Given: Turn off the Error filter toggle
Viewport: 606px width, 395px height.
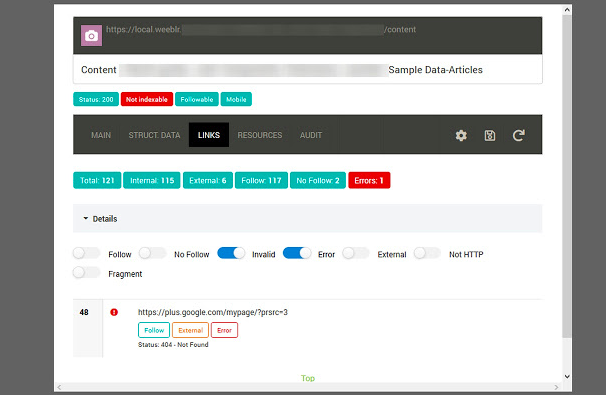Looking at the screenshot, I should pos(297,254).
